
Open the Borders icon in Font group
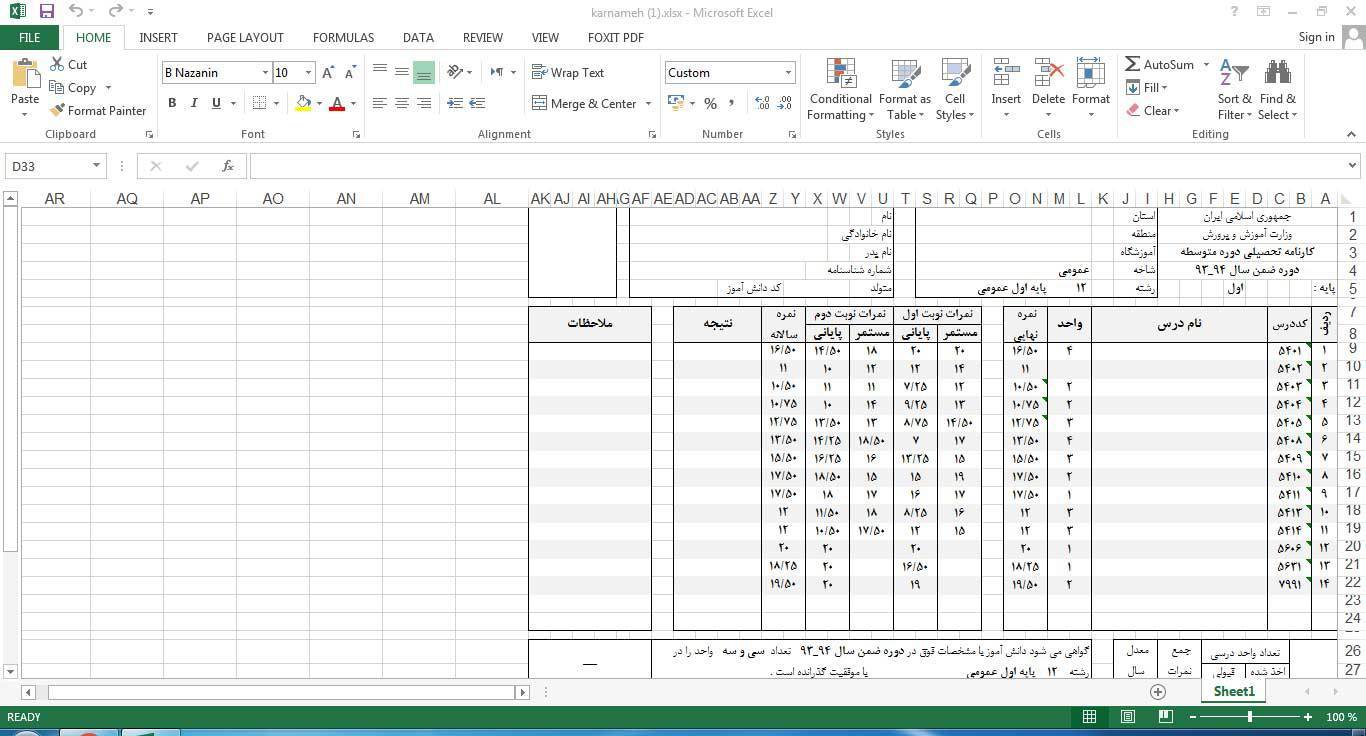click(259, 103)
